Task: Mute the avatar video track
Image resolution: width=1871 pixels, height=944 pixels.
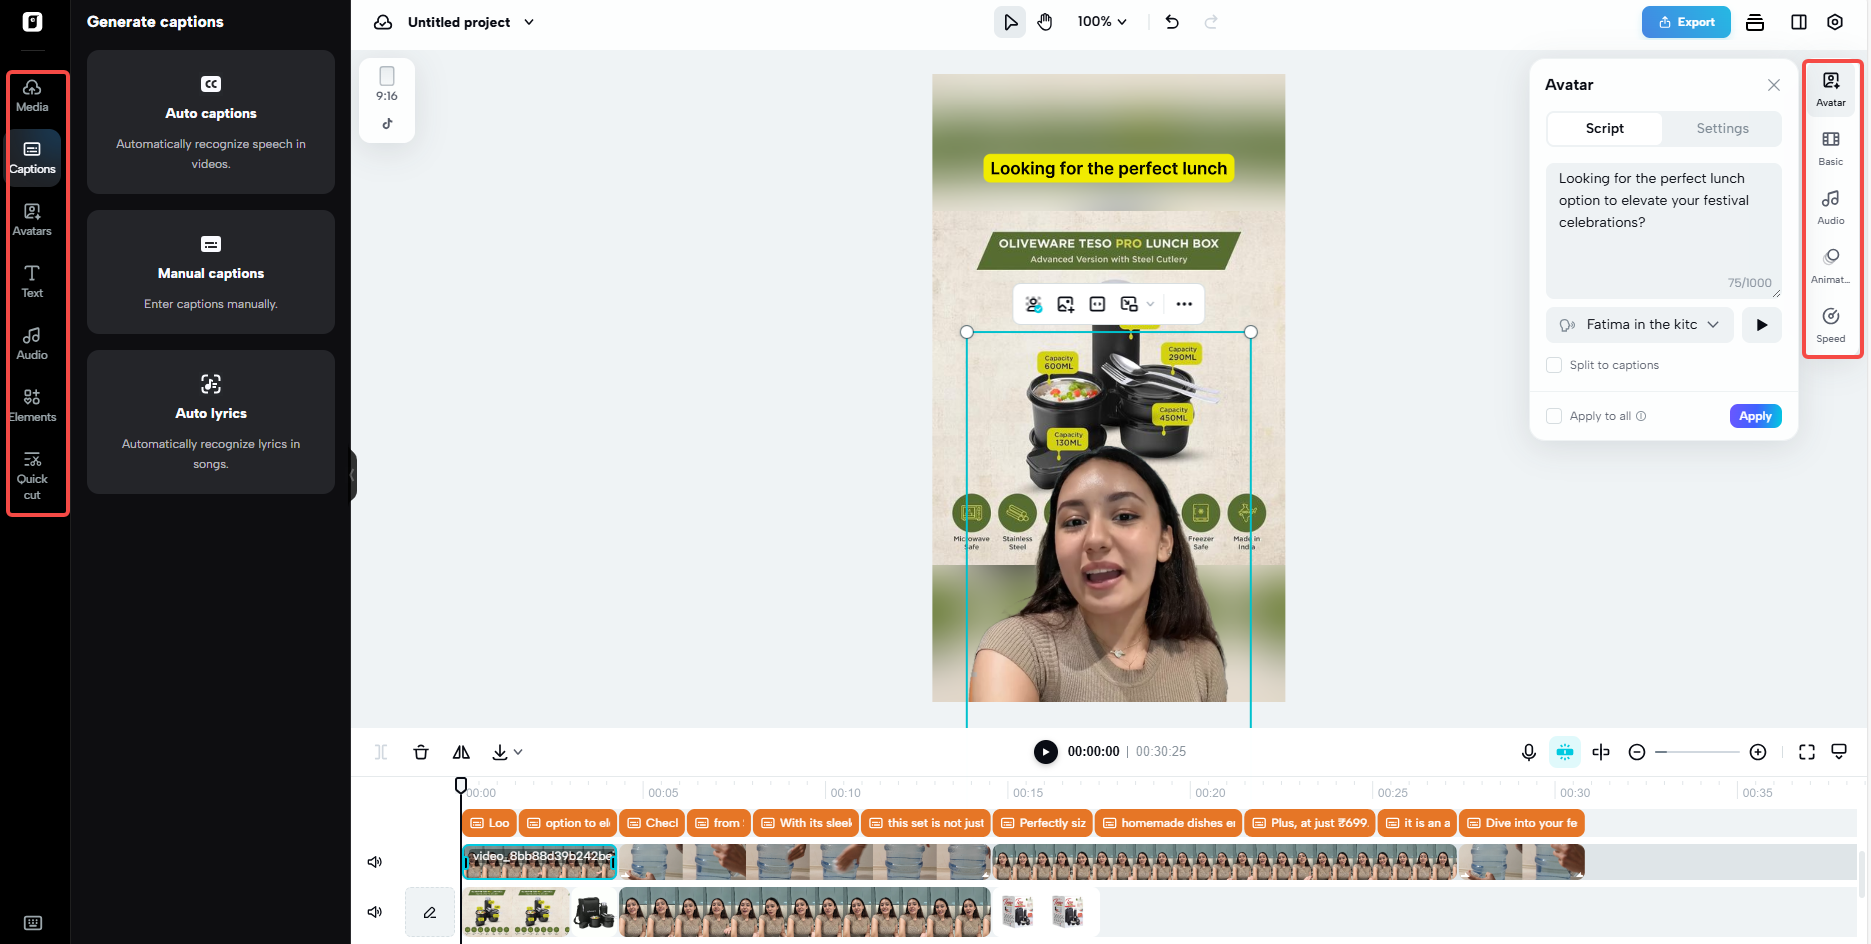Action: (374, 861)
